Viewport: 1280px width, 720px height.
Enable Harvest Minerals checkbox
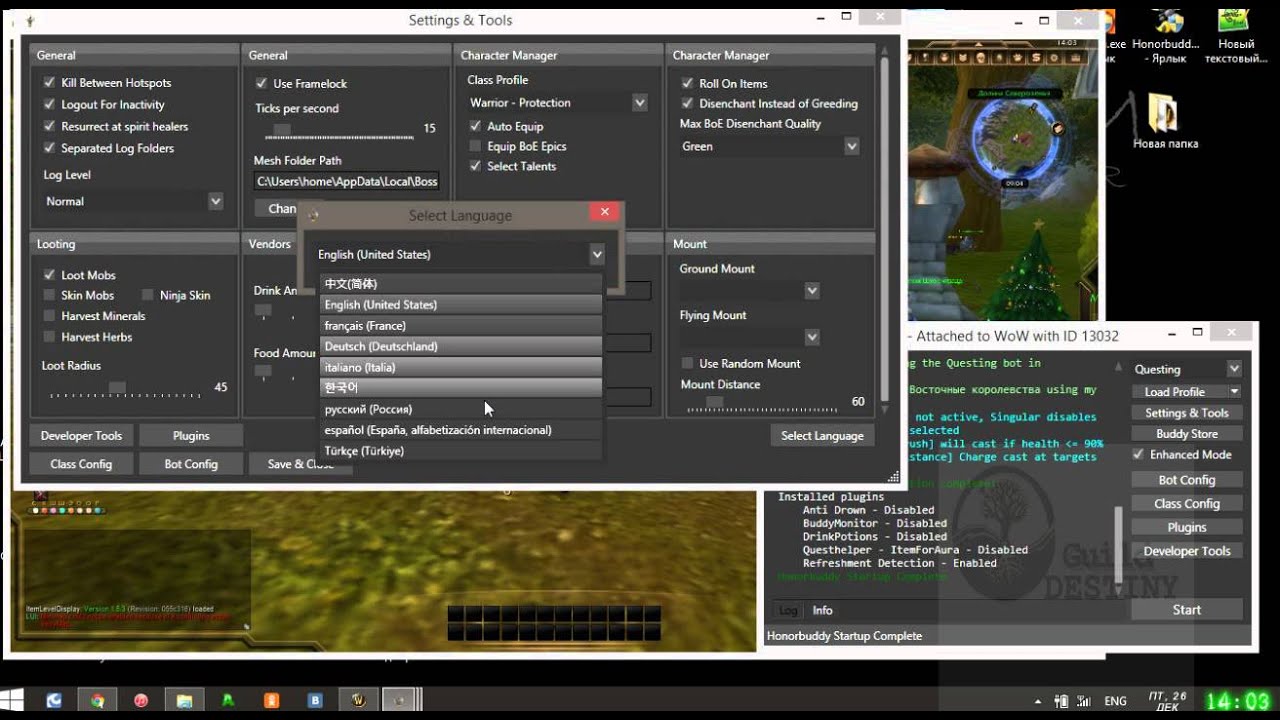[x=49, y=316]
